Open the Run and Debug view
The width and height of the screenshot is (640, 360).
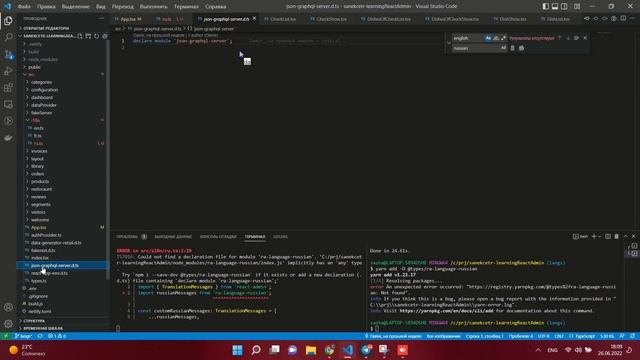point(8,71)
